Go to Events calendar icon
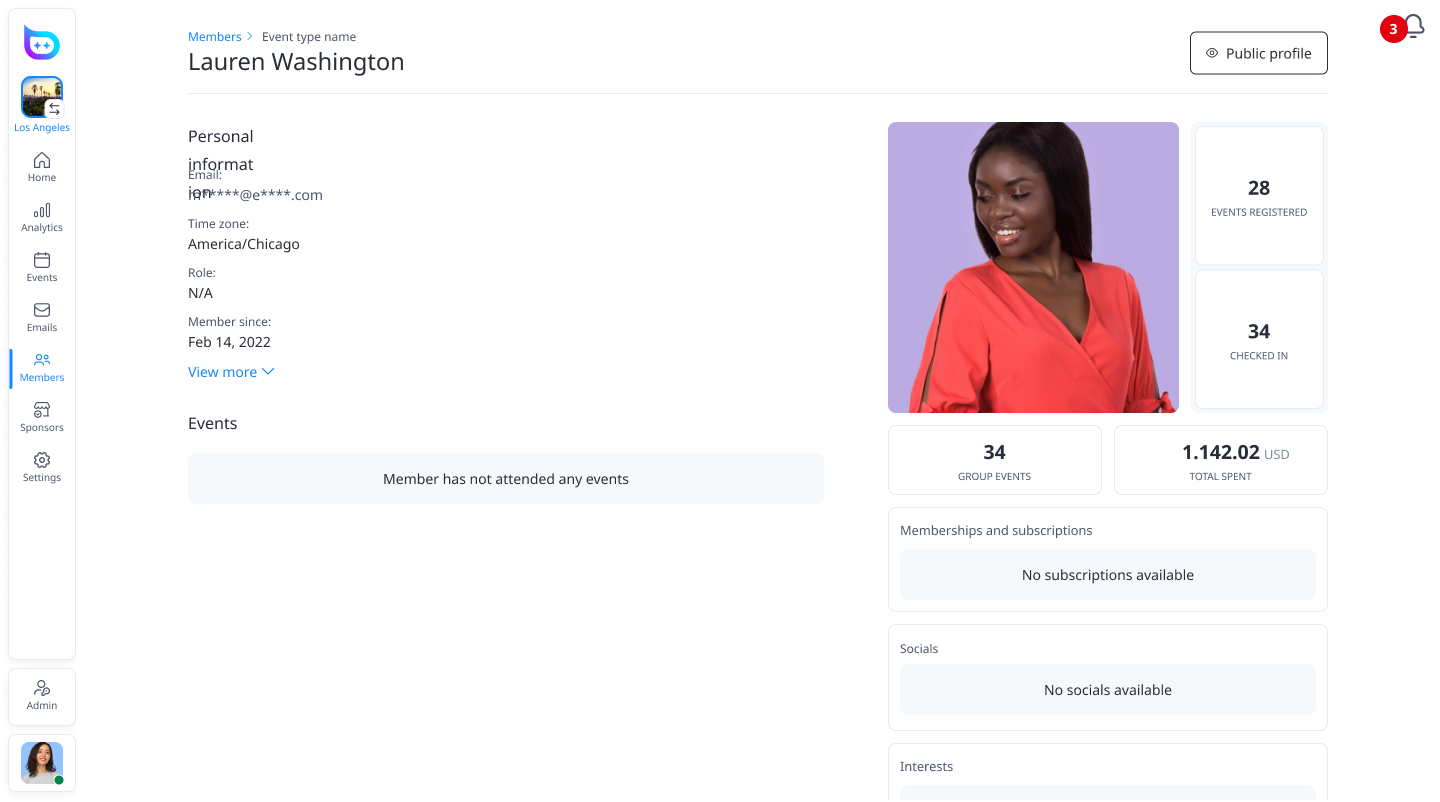1440x802 pixels. (42, 261)
